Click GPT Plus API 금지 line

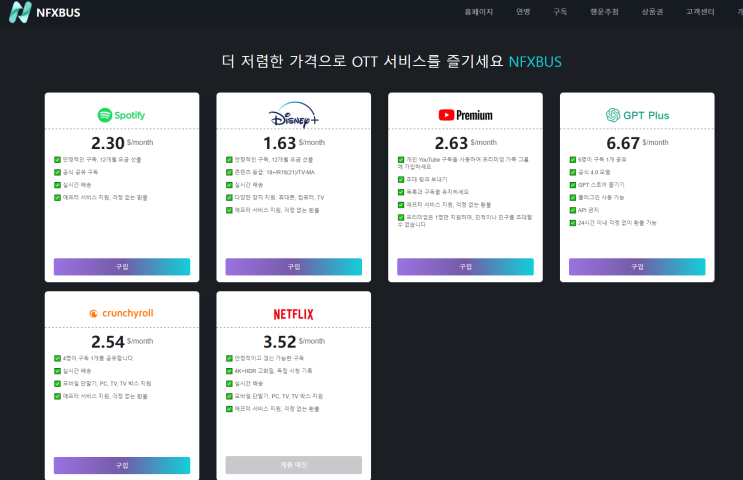point(588,210)
